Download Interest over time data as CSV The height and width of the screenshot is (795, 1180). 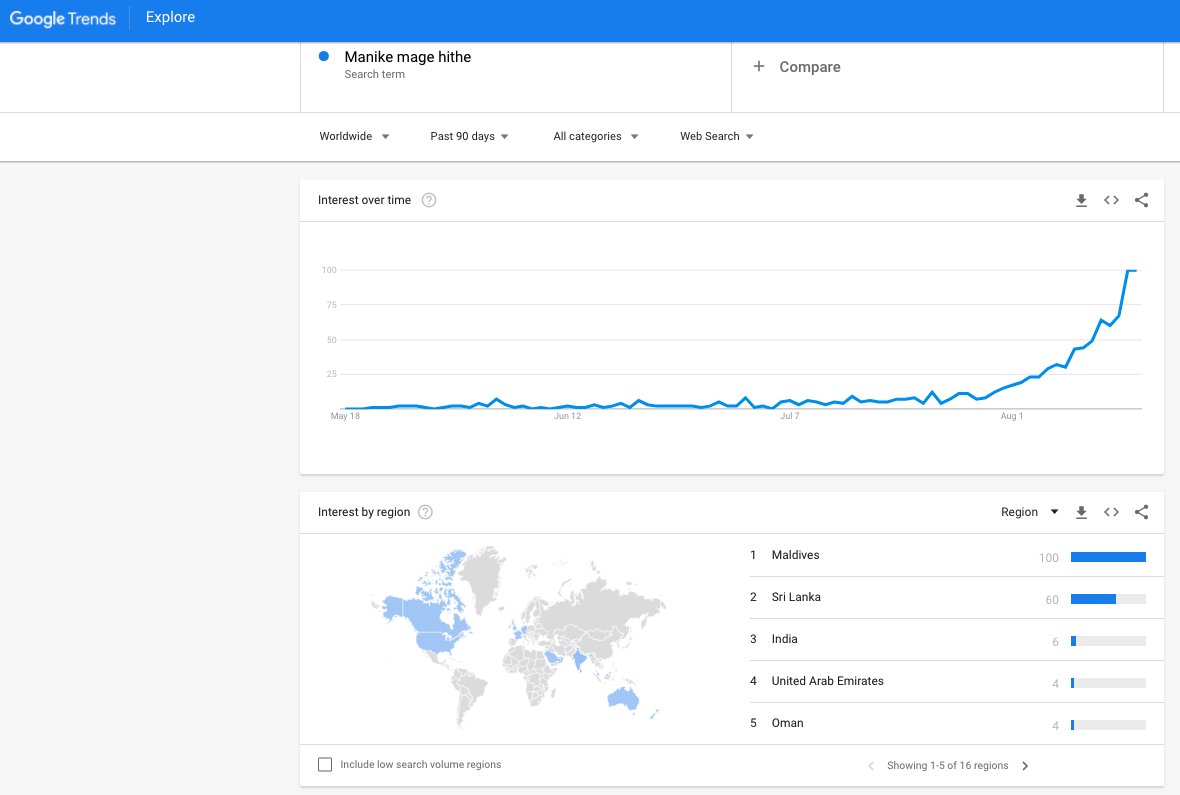[1081, 200]
